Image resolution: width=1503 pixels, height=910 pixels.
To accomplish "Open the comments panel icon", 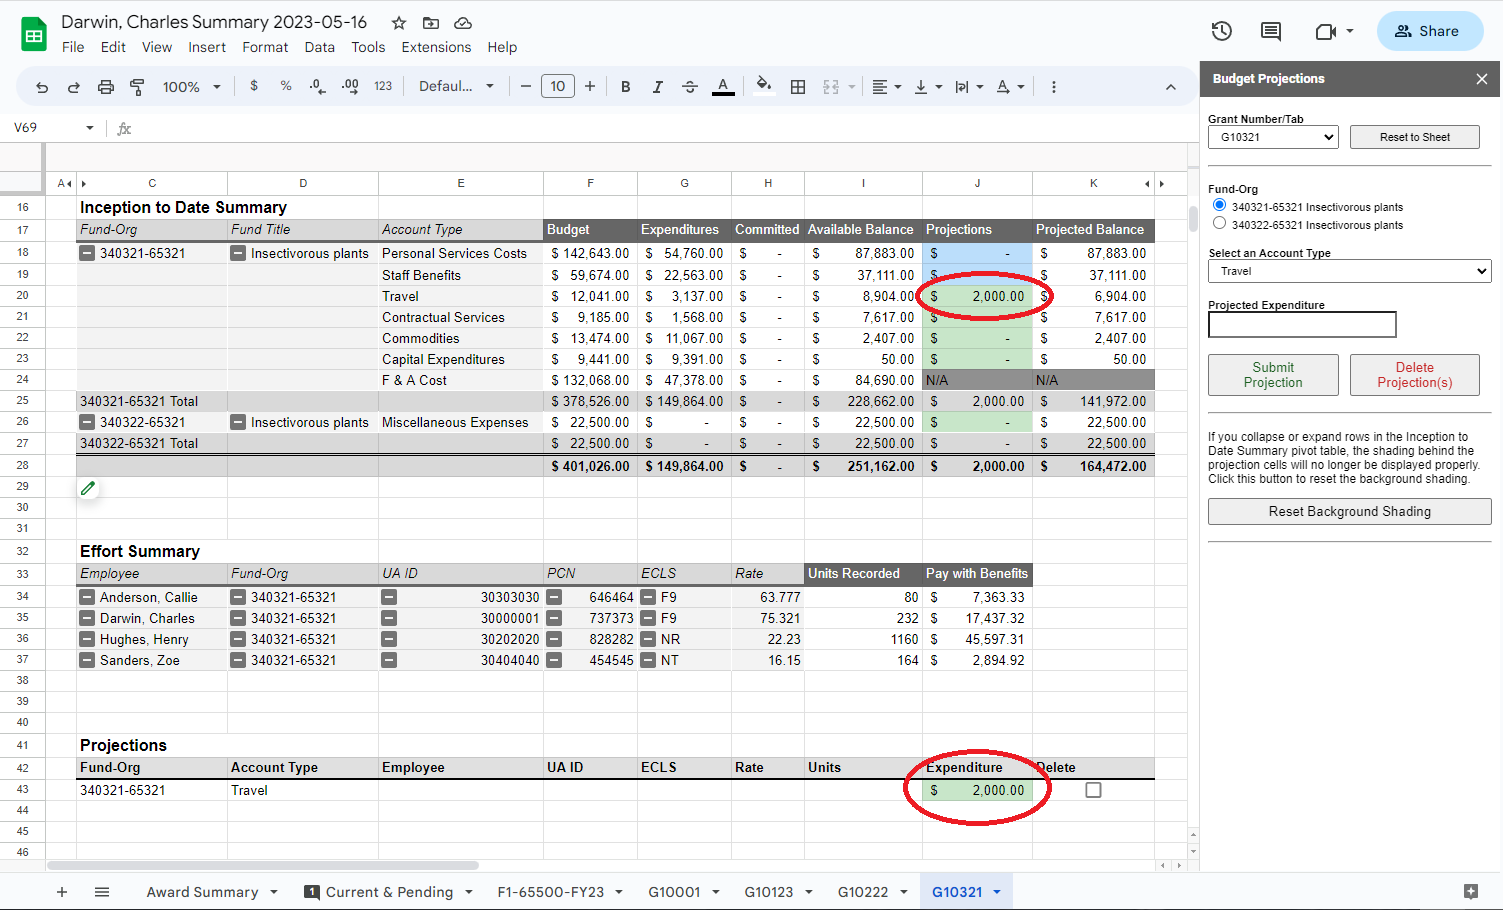I will click(1270, 31).
